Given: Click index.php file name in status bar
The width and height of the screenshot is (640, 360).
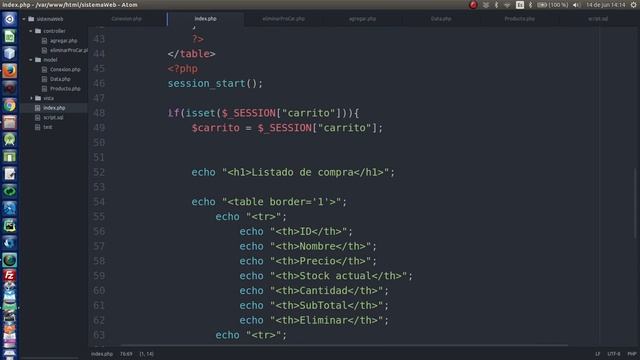Looking at the screenshot, I should point(102,354).
